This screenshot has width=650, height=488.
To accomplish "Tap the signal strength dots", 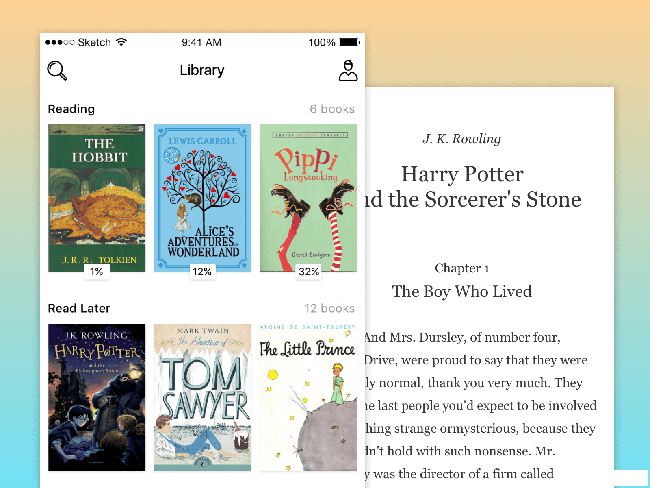I will (x=60, y=42).
